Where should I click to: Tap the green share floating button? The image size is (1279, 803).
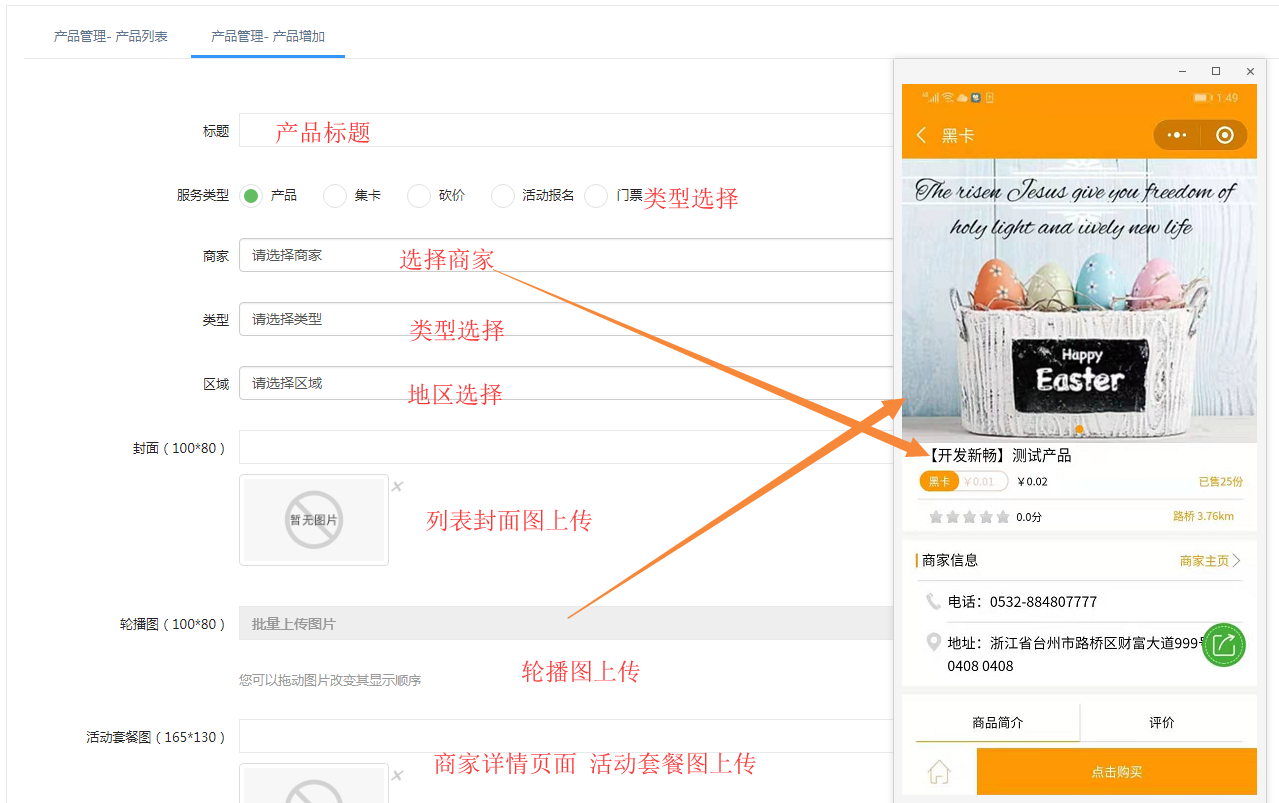[x=1224, y=645]
